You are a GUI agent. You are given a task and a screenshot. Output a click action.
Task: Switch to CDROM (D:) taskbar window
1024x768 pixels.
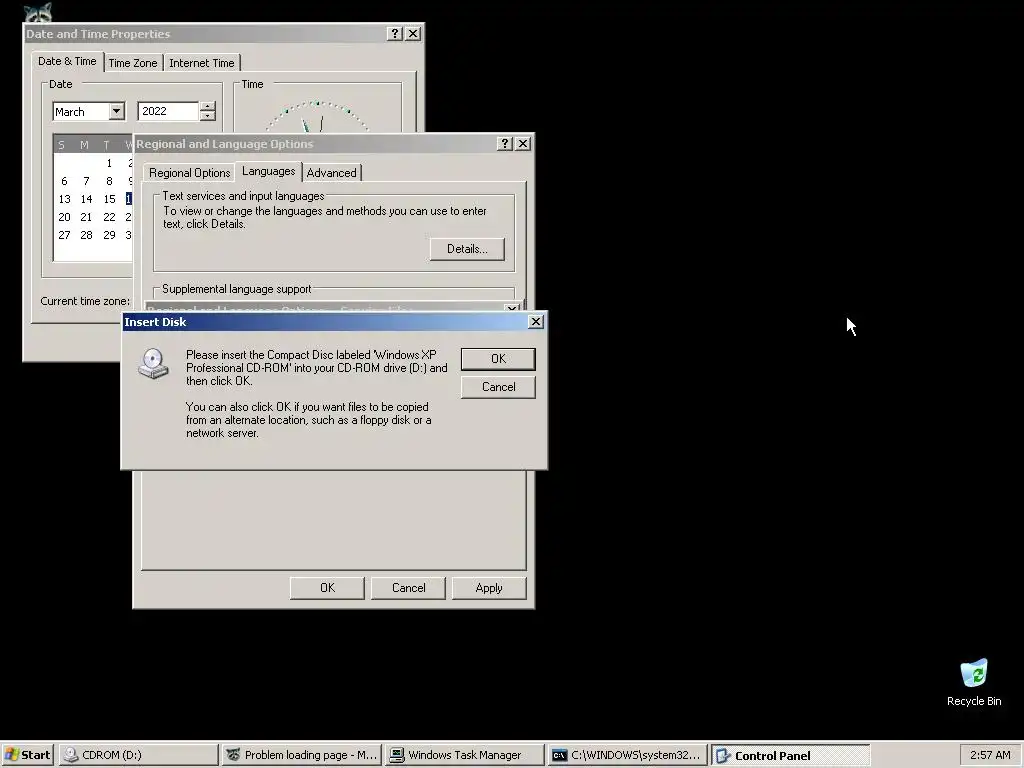(138, 755)
